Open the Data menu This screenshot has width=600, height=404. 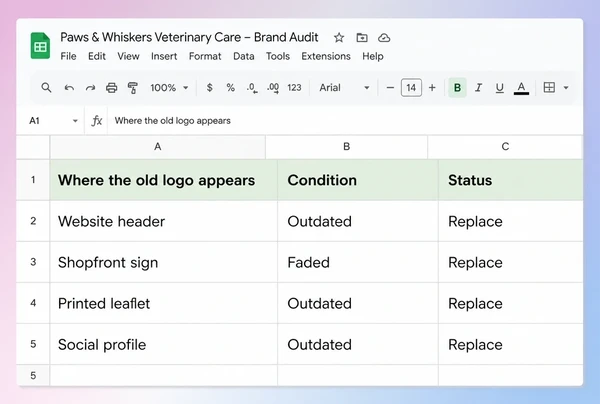pos(244,56)
